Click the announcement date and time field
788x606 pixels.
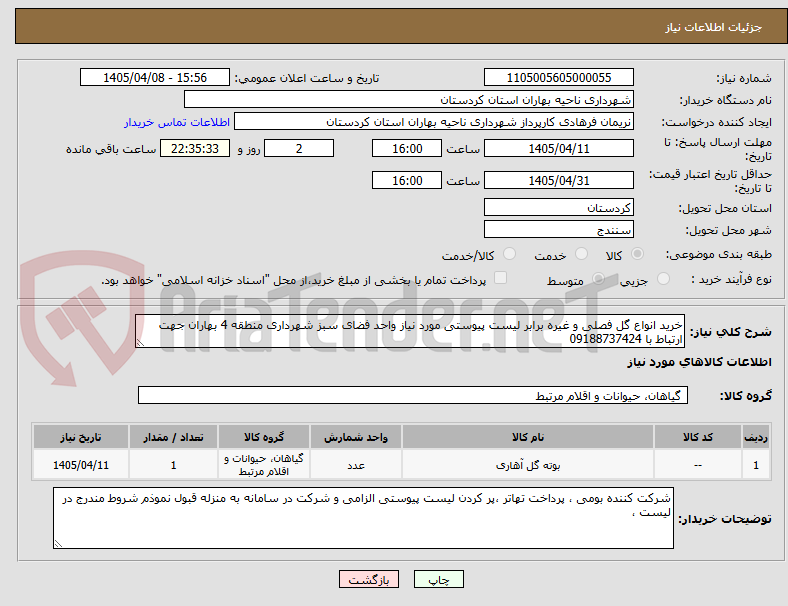155,77
